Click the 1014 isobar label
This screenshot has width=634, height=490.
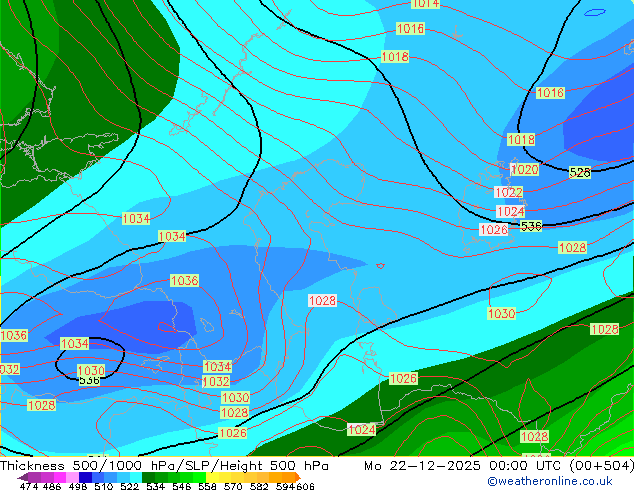tap(425, 4)
